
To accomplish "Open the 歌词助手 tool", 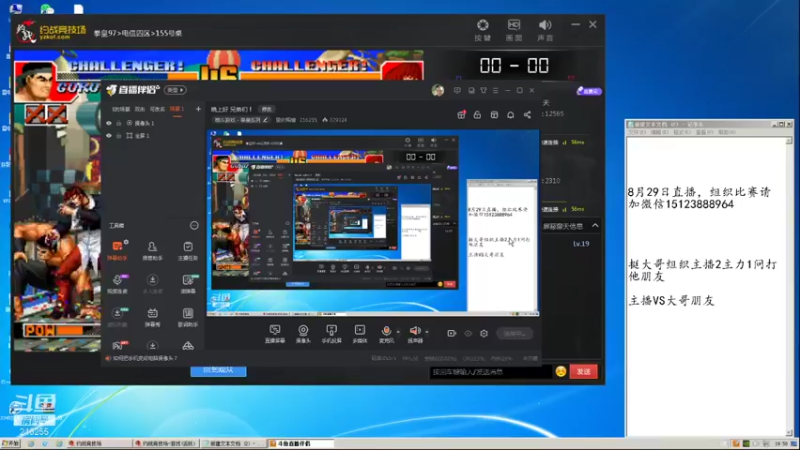I will click(x=188, y=317).
